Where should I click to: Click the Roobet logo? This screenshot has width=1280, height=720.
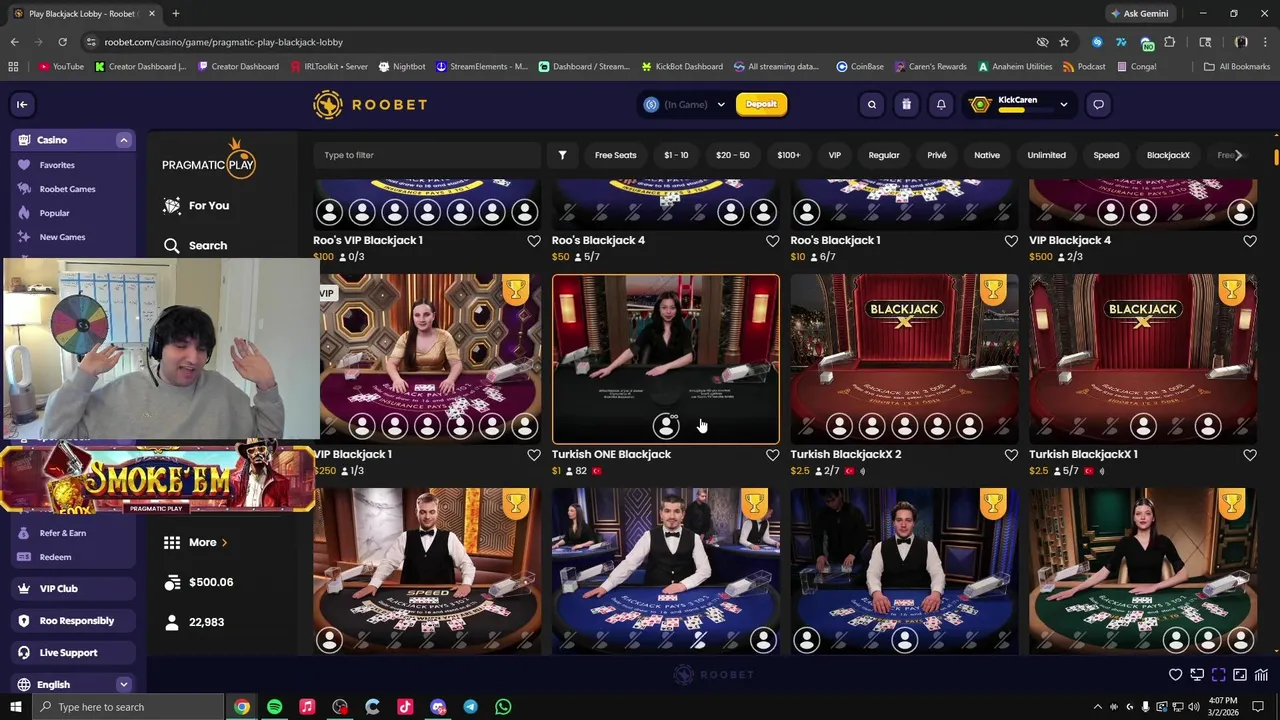370,104
